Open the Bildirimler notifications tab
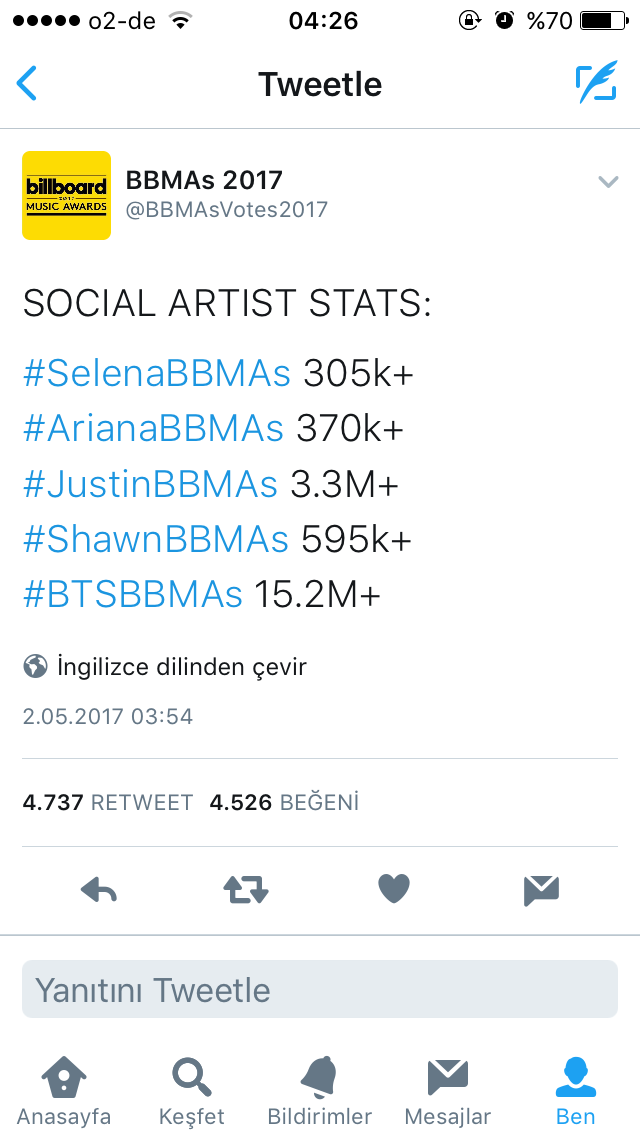Viewport: 640px width, 1136px height. 320,1092
